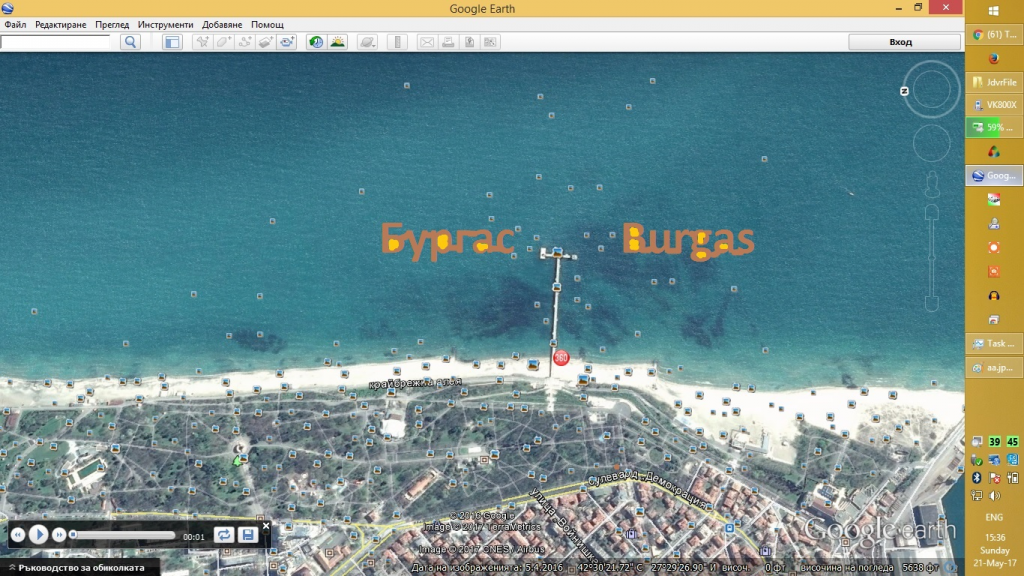Click the tour rewind button
Screen dimensions: 1024x576
click(18, 535)
